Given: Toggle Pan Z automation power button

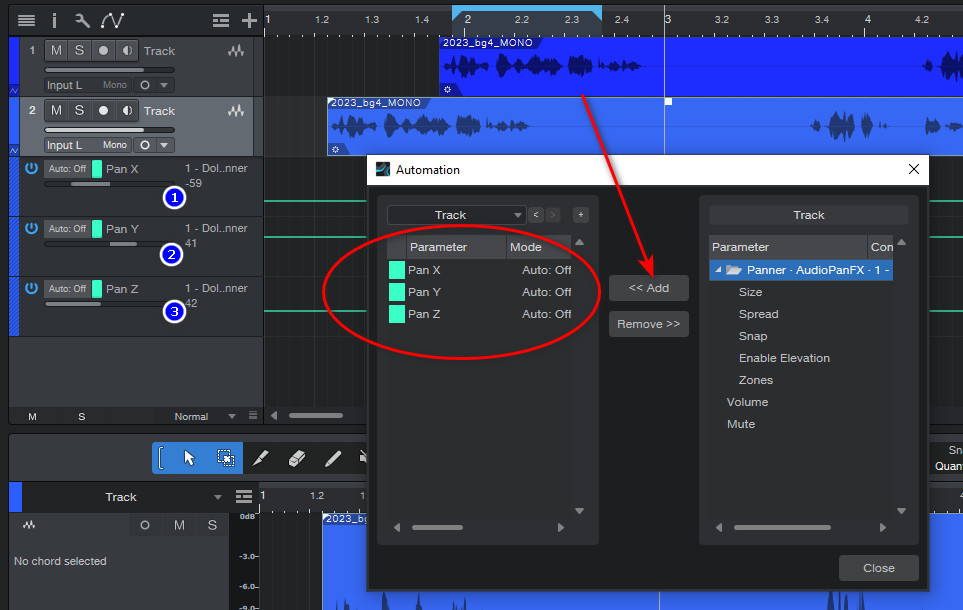Looking at the screenshot, I should pos(32,288).
